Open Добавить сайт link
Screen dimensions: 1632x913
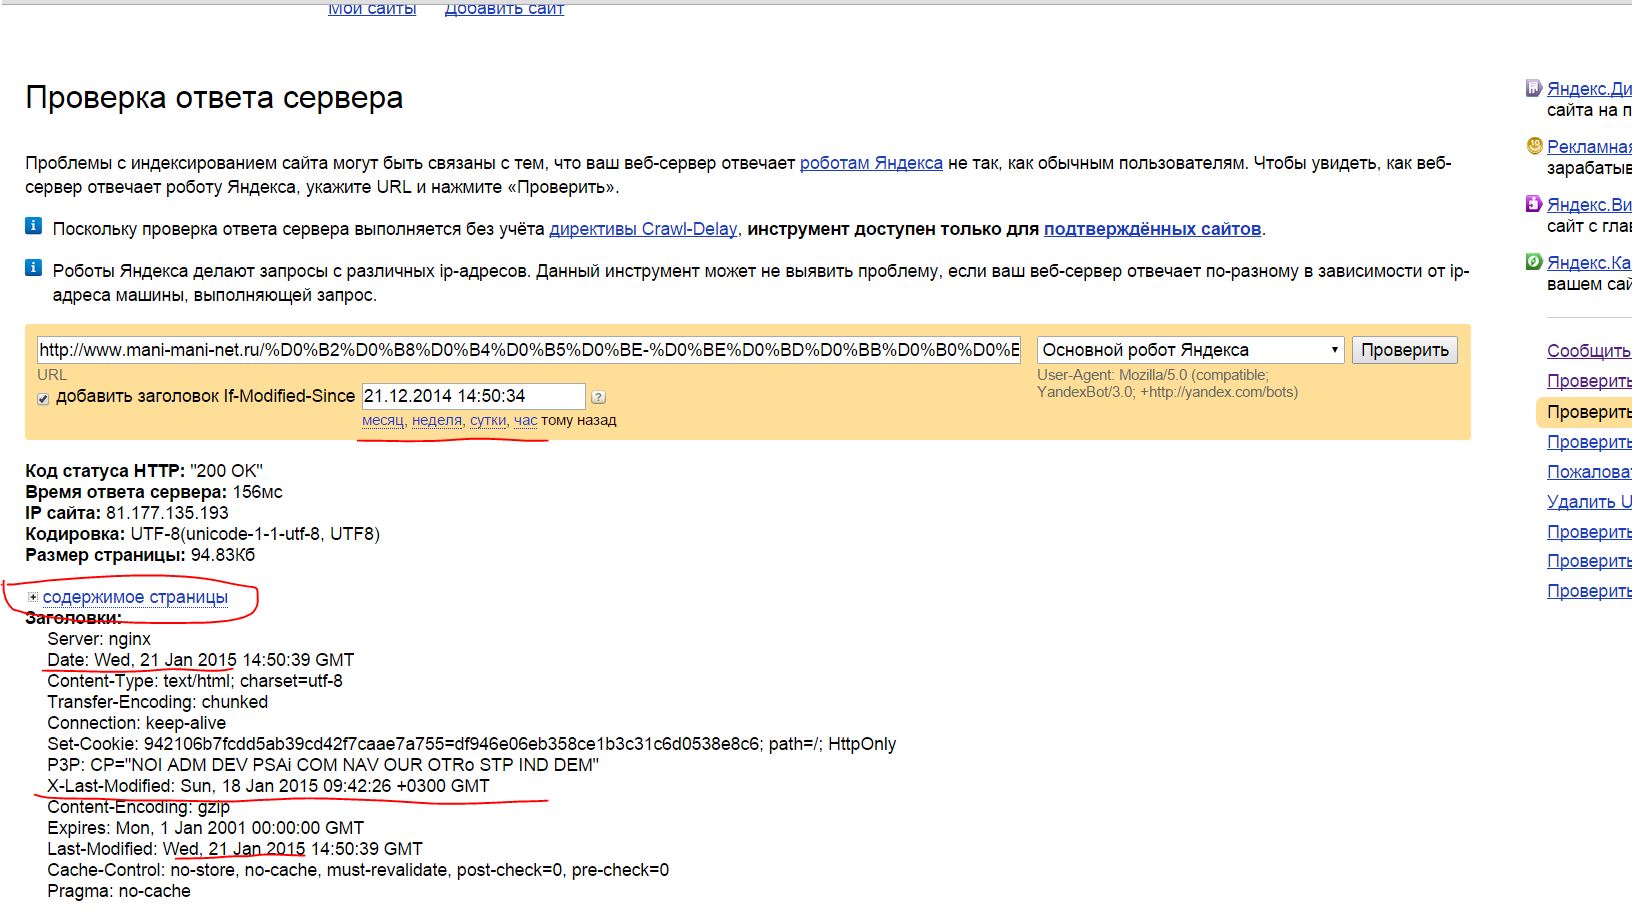coord(504,8)
